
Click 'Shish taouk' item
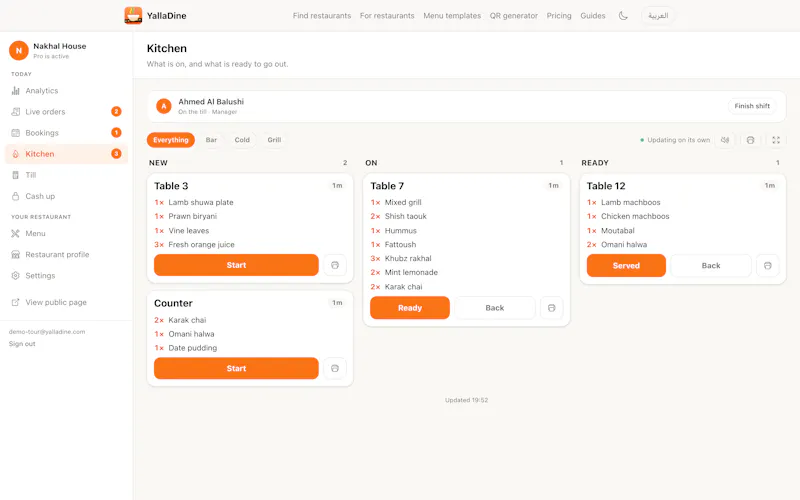tap(406, 216)
